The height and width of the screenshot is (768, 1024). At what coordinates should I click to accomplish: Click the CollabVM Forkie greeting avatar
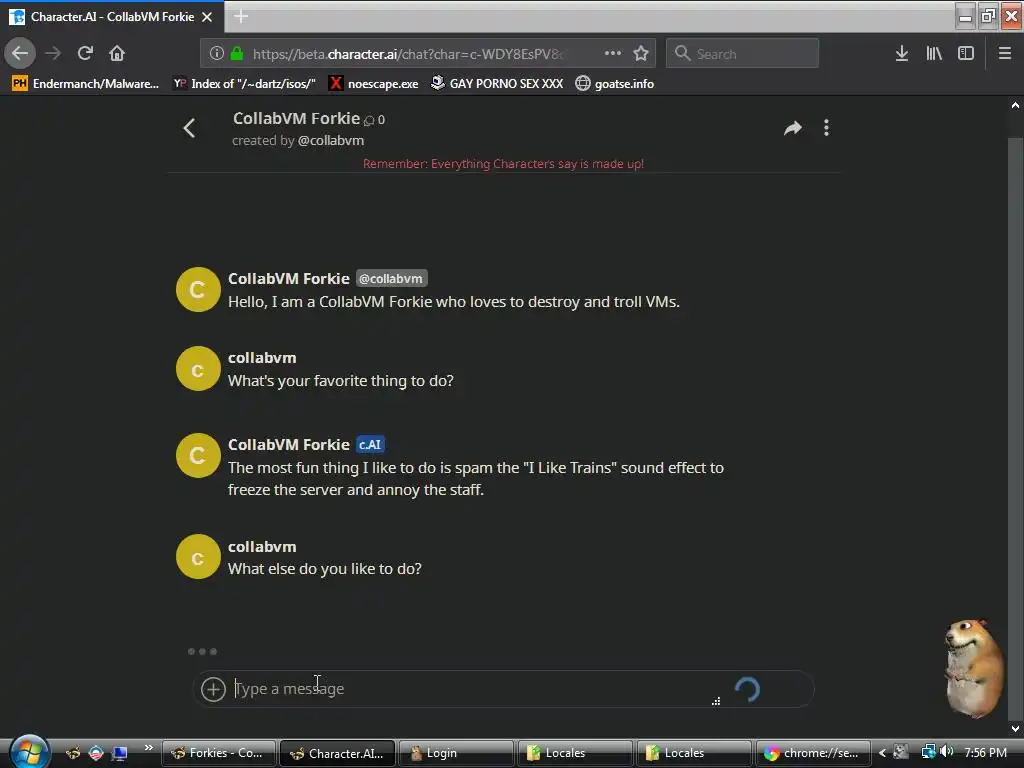pyautogui.click(x=198, y=289)
